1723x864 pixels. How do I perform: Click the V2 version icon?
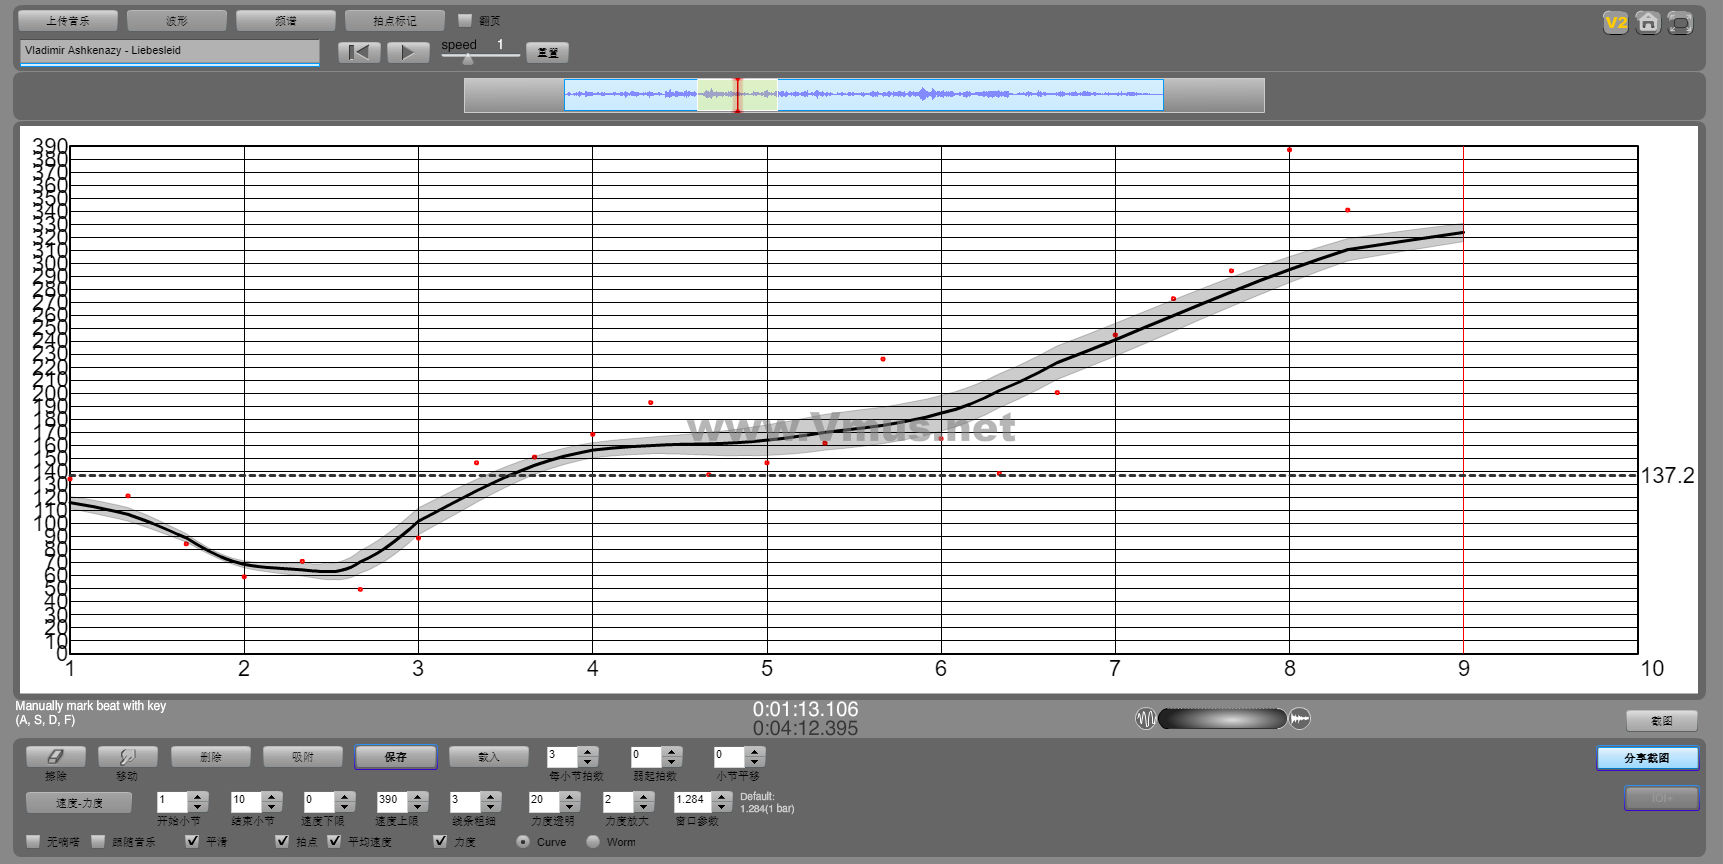click(1615, 23)
